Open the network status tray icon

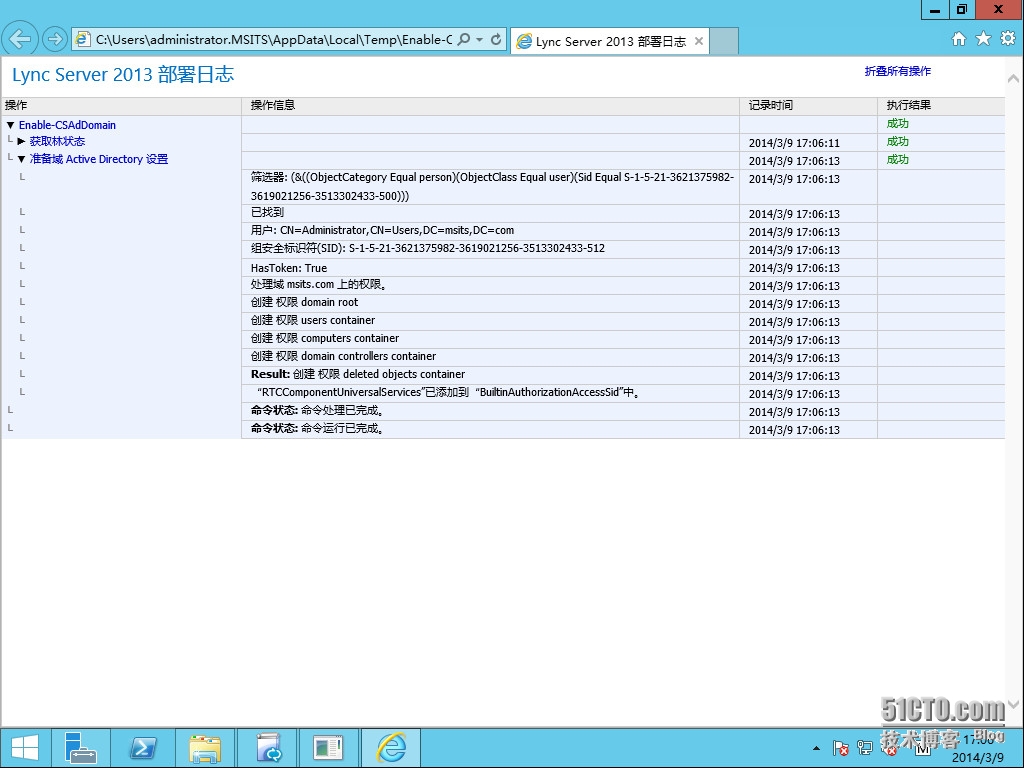click(x=865, y=748)
